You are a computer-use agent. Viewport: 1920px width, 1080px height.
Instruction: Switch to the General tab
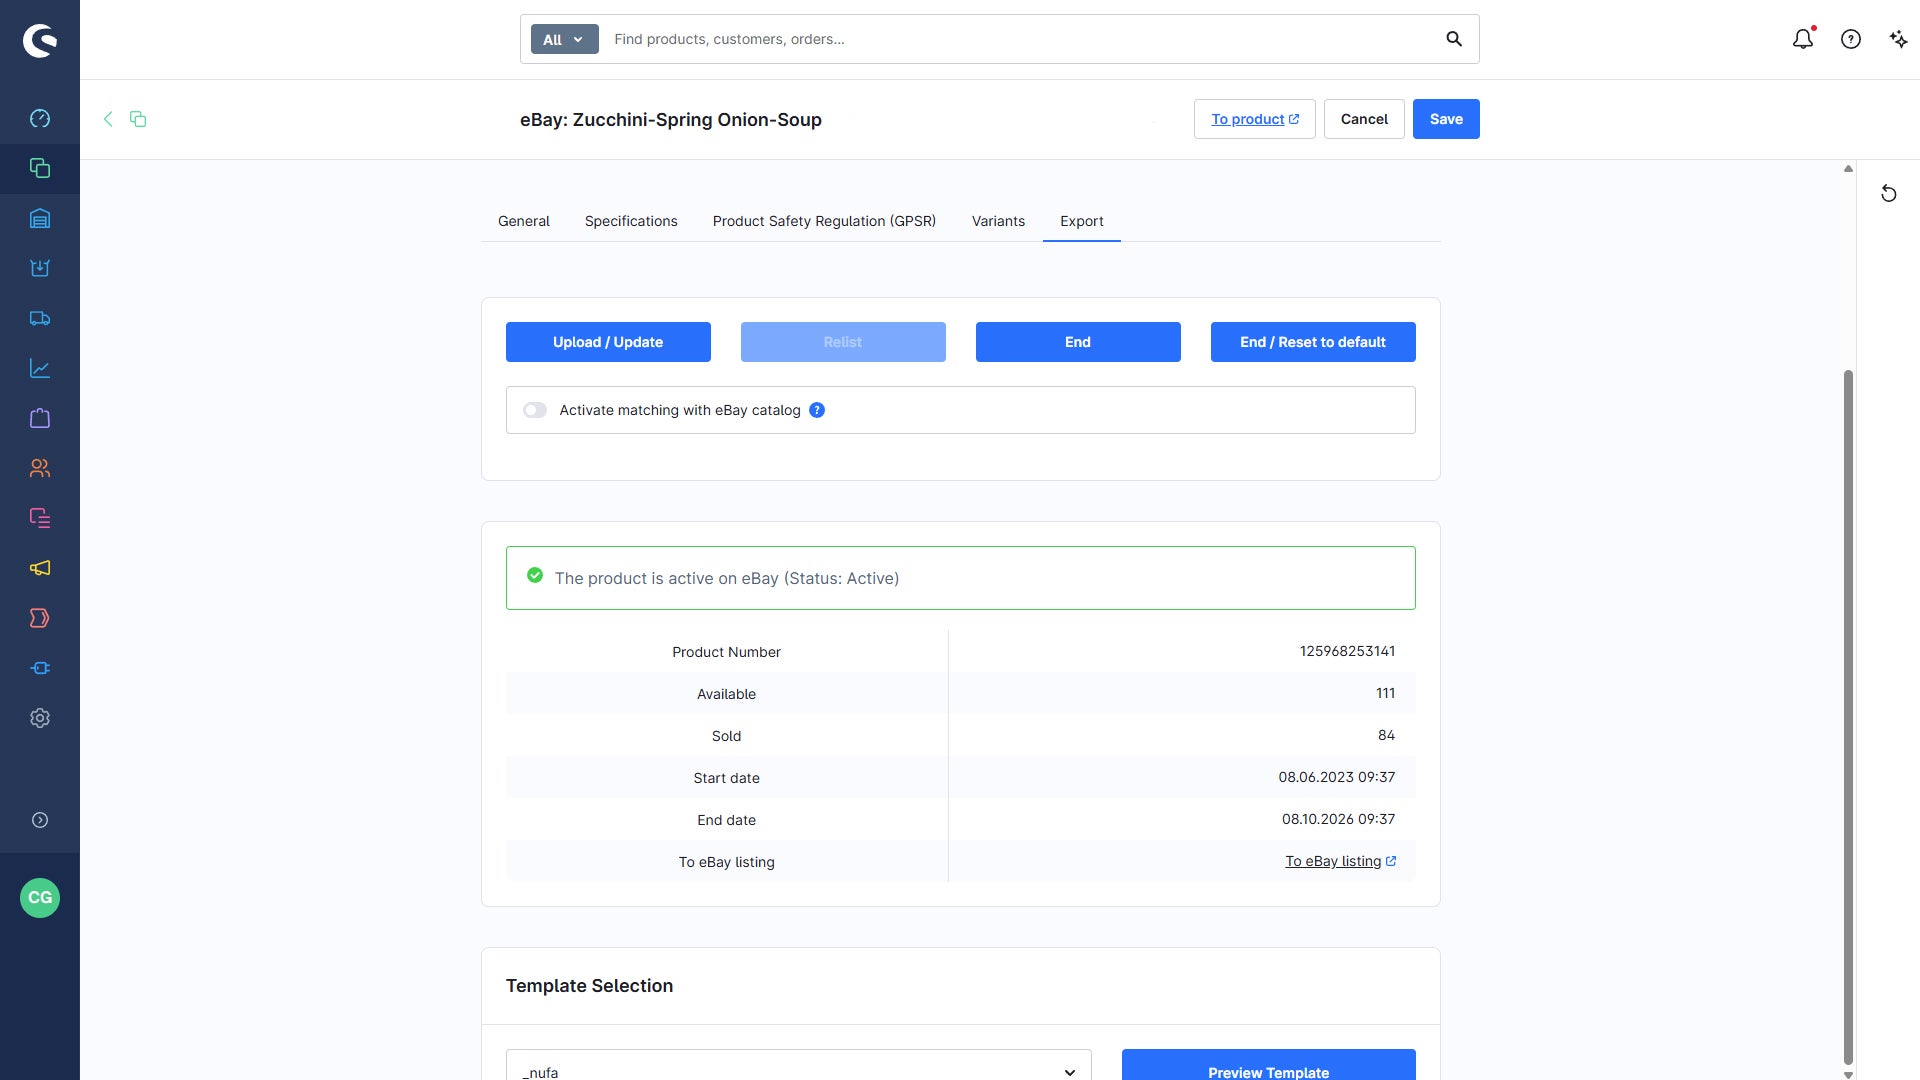[524, 221]
